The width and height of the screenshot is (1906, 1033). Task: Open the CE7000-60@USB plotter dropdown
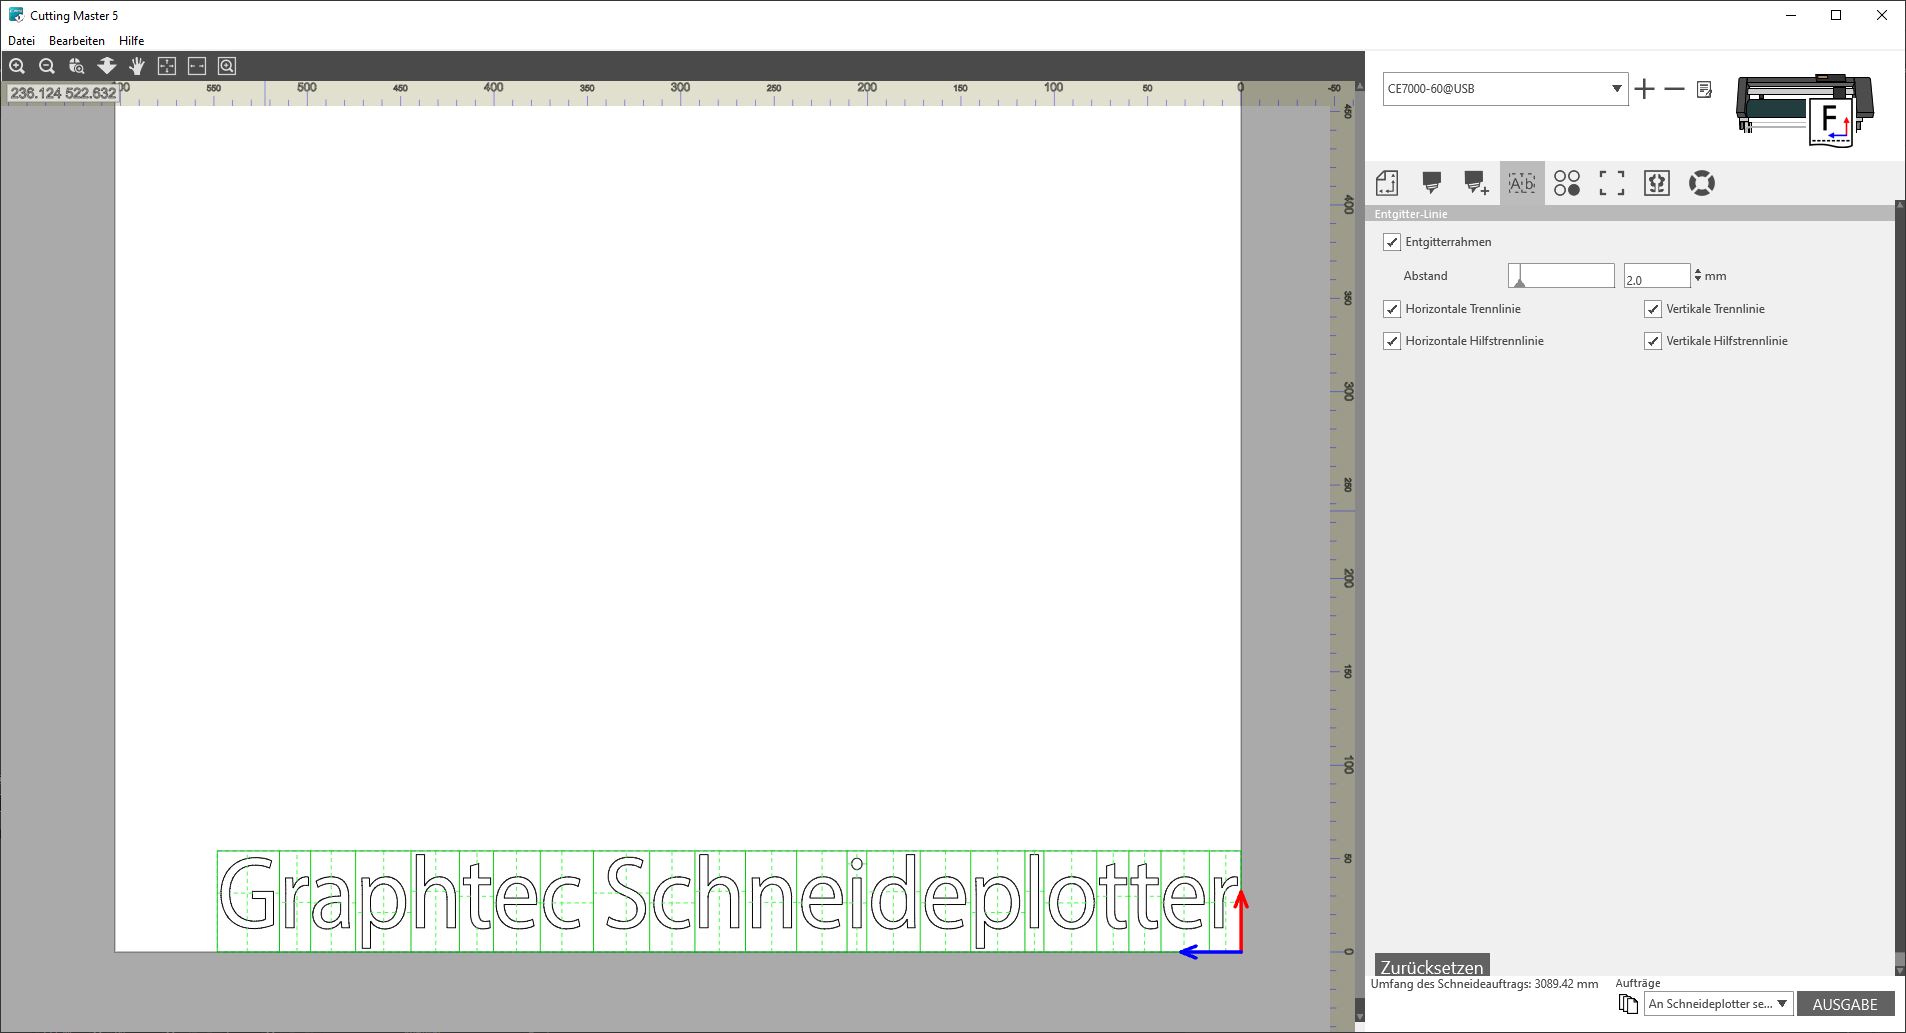[x=1505, y=89]
